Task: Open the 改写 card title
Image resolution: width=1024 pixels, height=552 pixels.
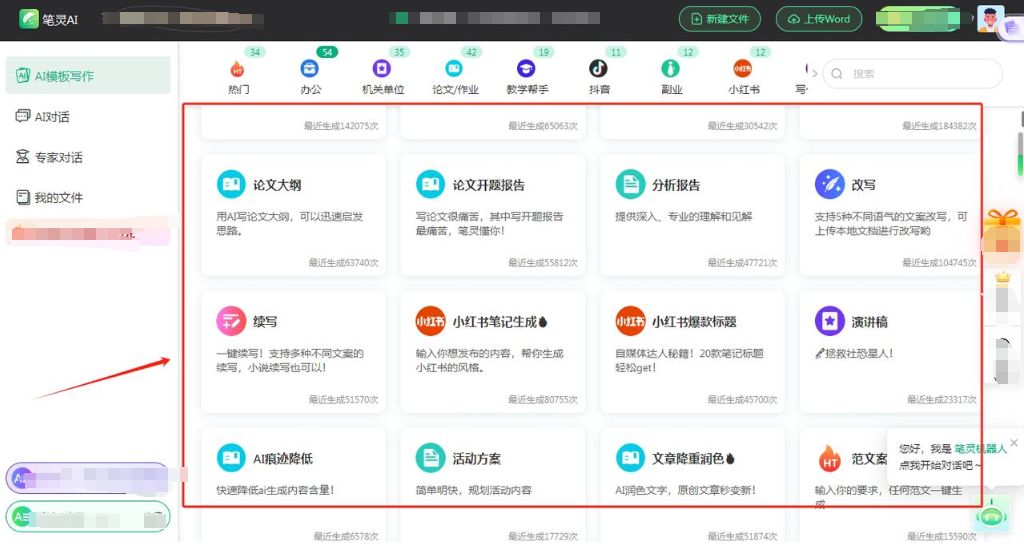Action: tap(863, 185)
